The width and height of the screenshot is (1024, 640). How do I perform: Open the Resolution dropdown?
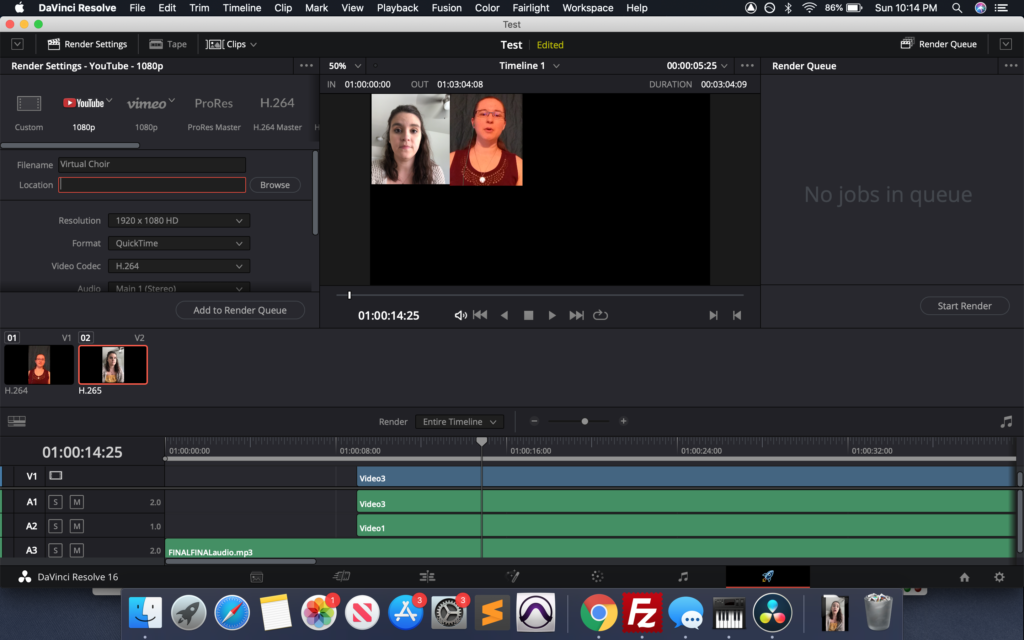[x=179, y=220]
